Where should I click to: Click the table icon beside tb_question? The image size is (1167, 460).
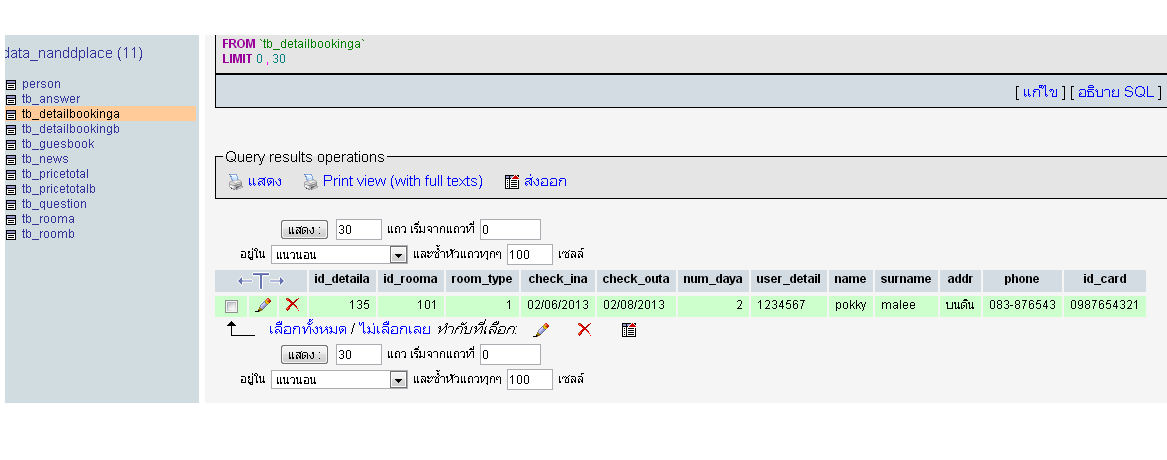coord(10,205)
